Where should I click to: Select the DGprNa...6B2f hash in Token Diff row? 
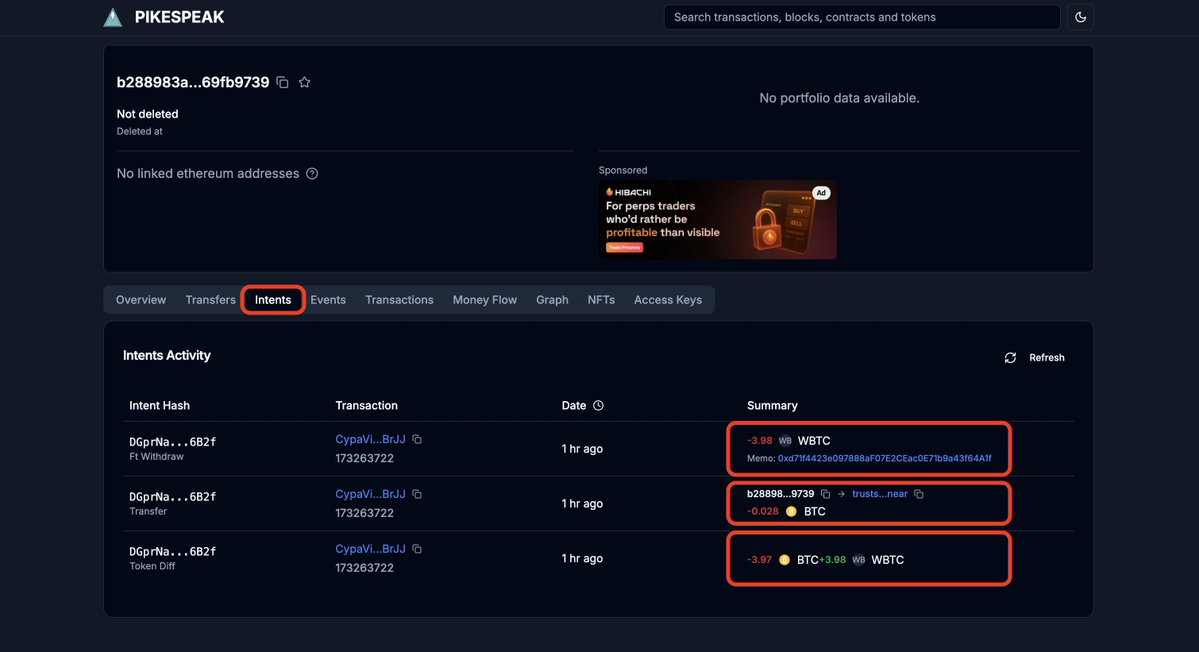click(x=172, y=551)
